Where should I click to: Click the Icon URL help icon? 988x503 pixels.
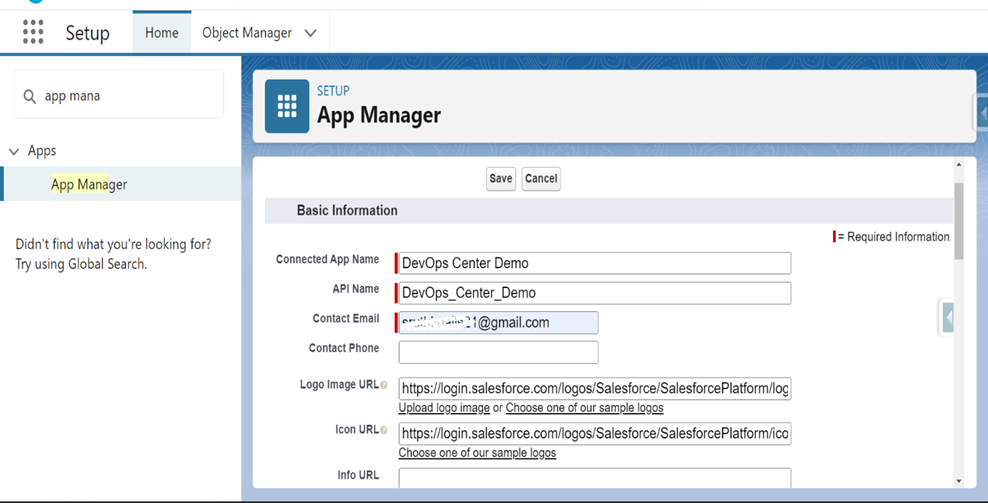coord(384,430)
